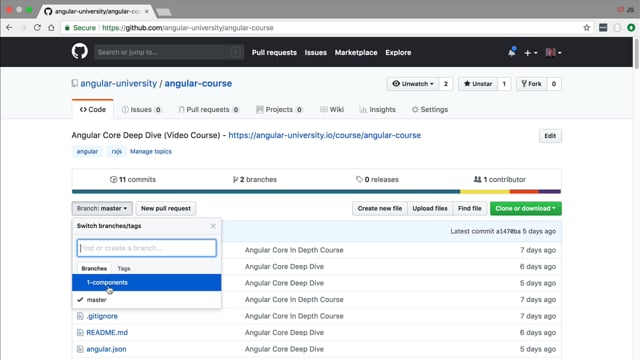This screenshot has height=360, width=640.
Task: Open the green extension icon in the browser toolbar
Action: pyautogui.click(x=631, y=28)
